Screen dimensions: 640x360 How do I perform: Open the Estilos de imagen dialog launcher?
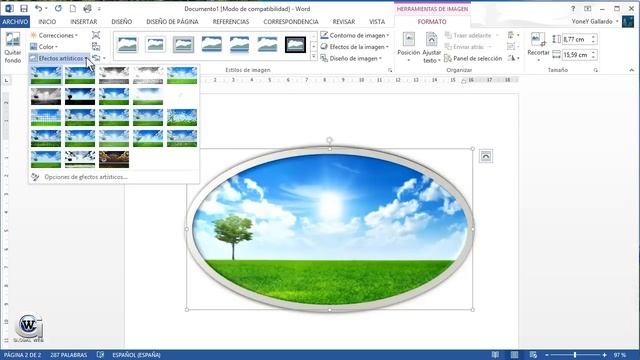(390, 71)
